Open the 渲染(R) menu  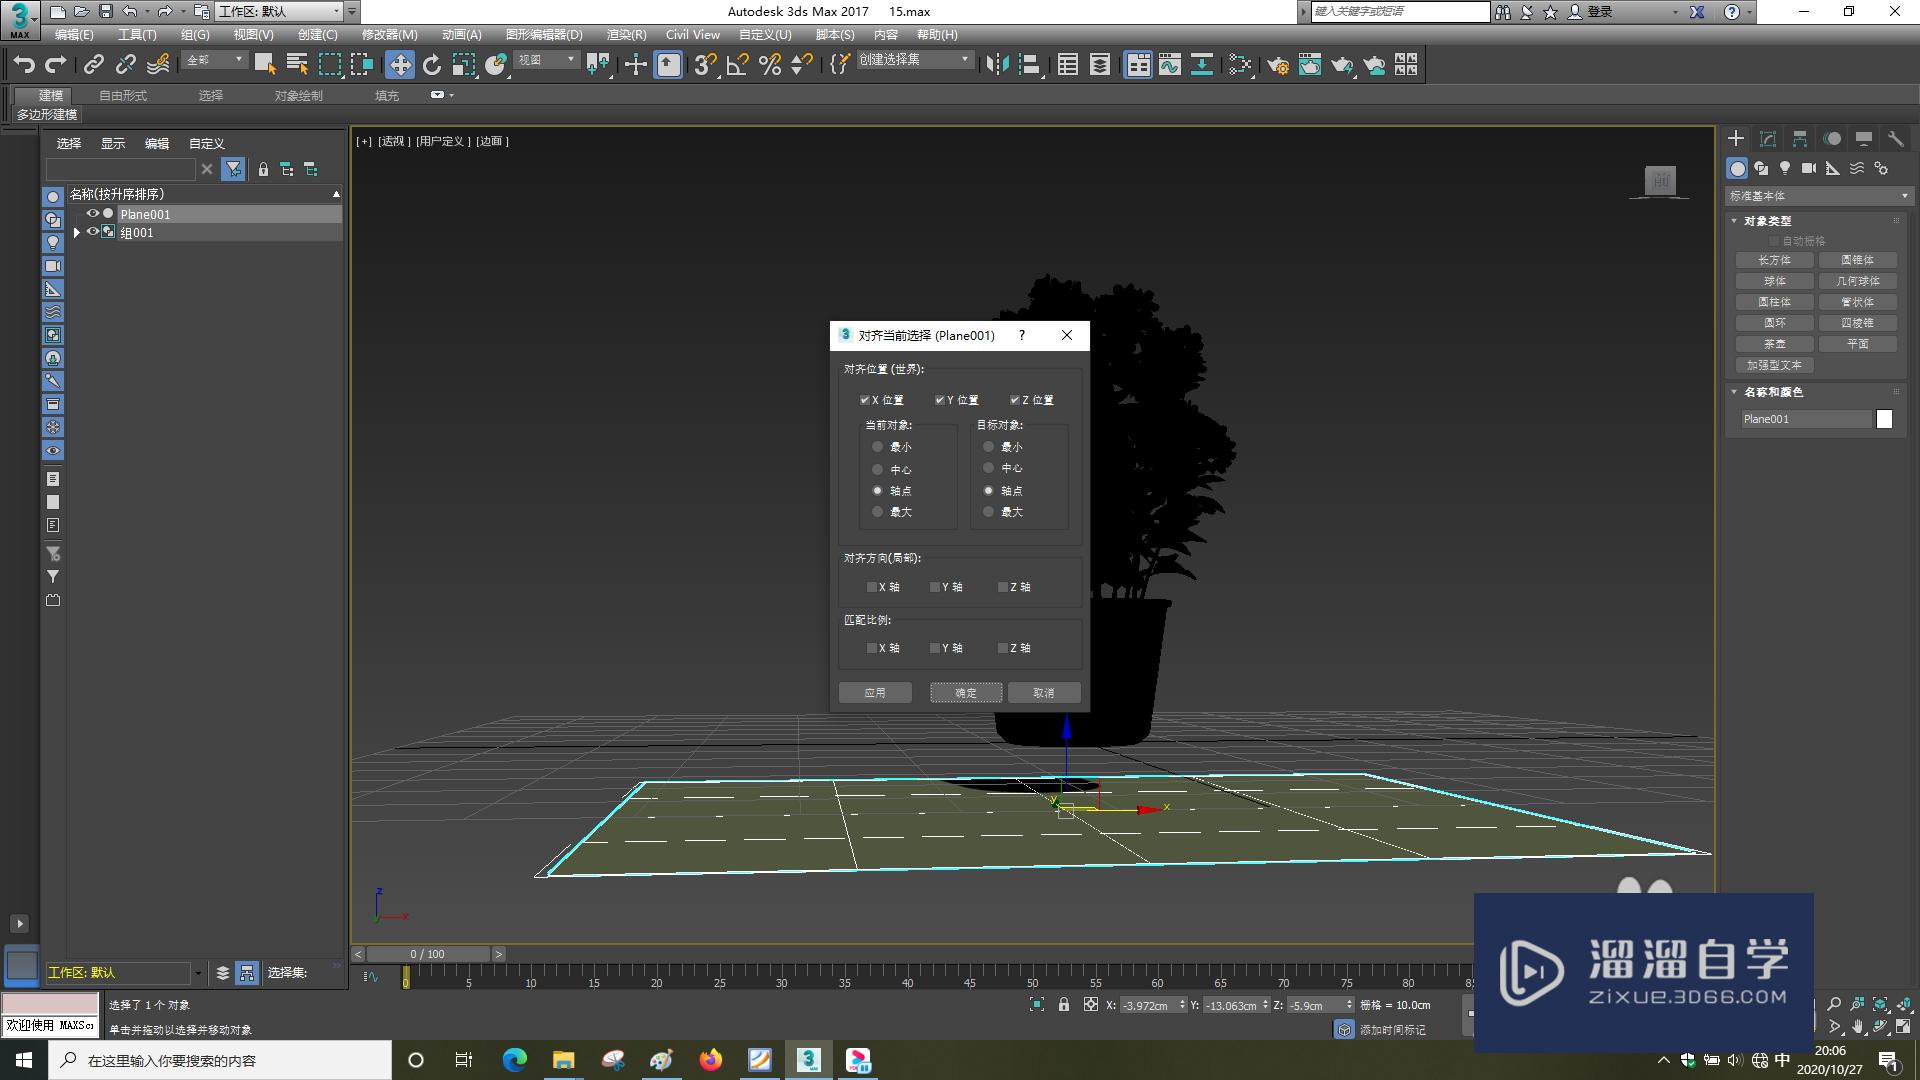click(626, 35)
